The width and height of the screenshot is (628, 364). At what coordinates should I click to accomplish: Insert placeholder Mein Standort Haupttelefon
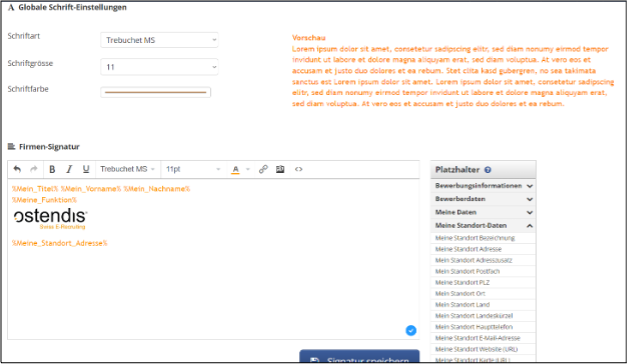pos(483,327)
